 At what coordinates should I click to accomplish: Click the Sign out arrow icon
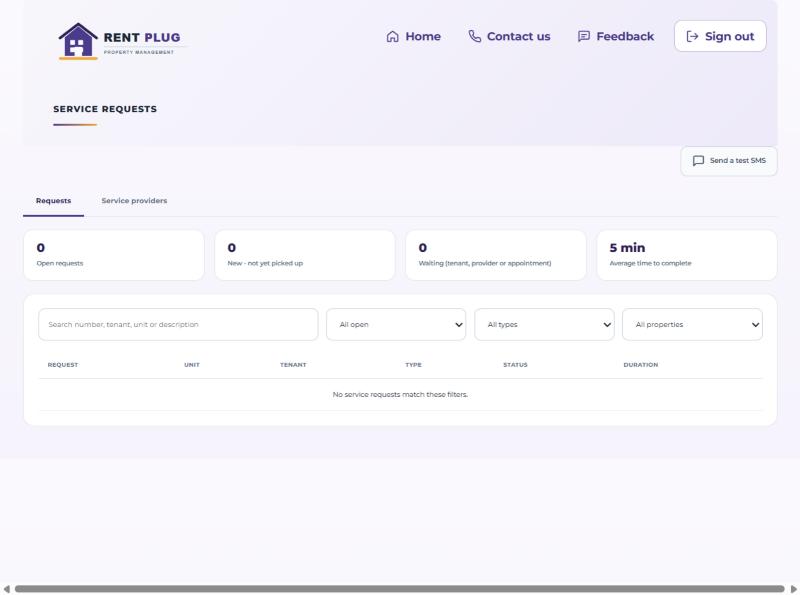692,36
